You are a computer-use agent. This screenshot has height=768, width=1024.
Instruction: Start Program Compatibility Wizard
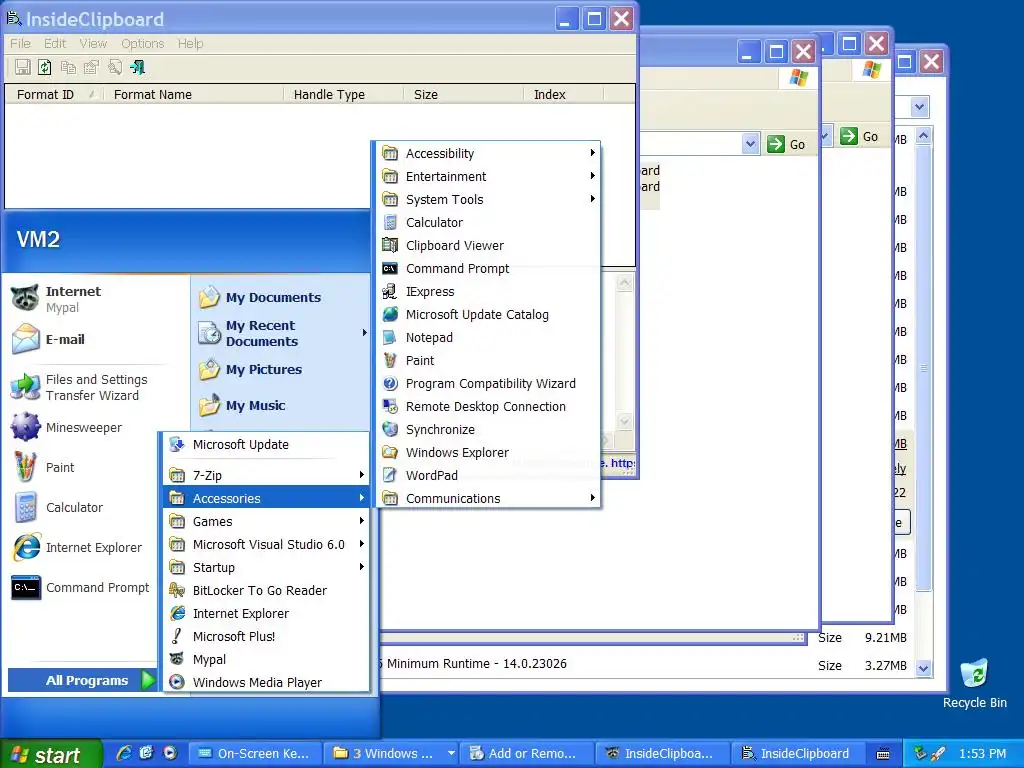[x=488, y=383]
